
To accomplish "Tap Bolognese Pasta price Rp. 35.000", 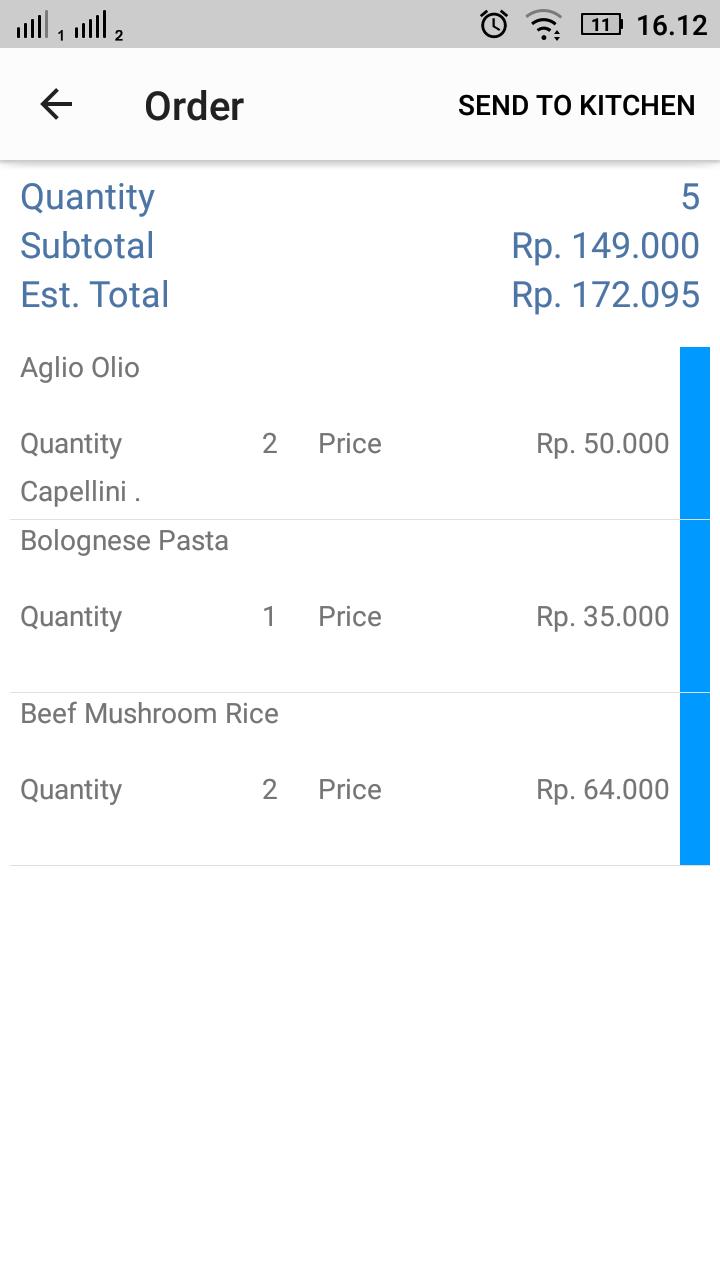I will tap(603, 617).
